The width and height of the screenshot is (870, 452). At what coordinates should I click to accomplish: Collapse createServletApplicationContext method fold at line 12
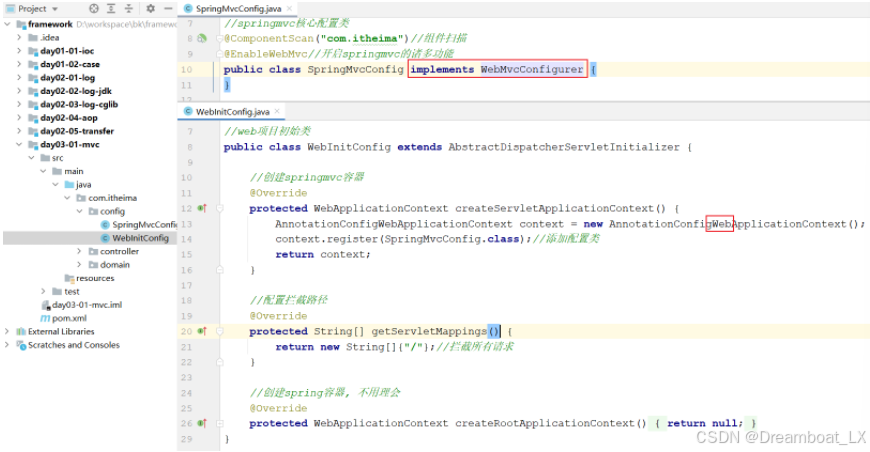pyautogui.click(x=220, y=209)
